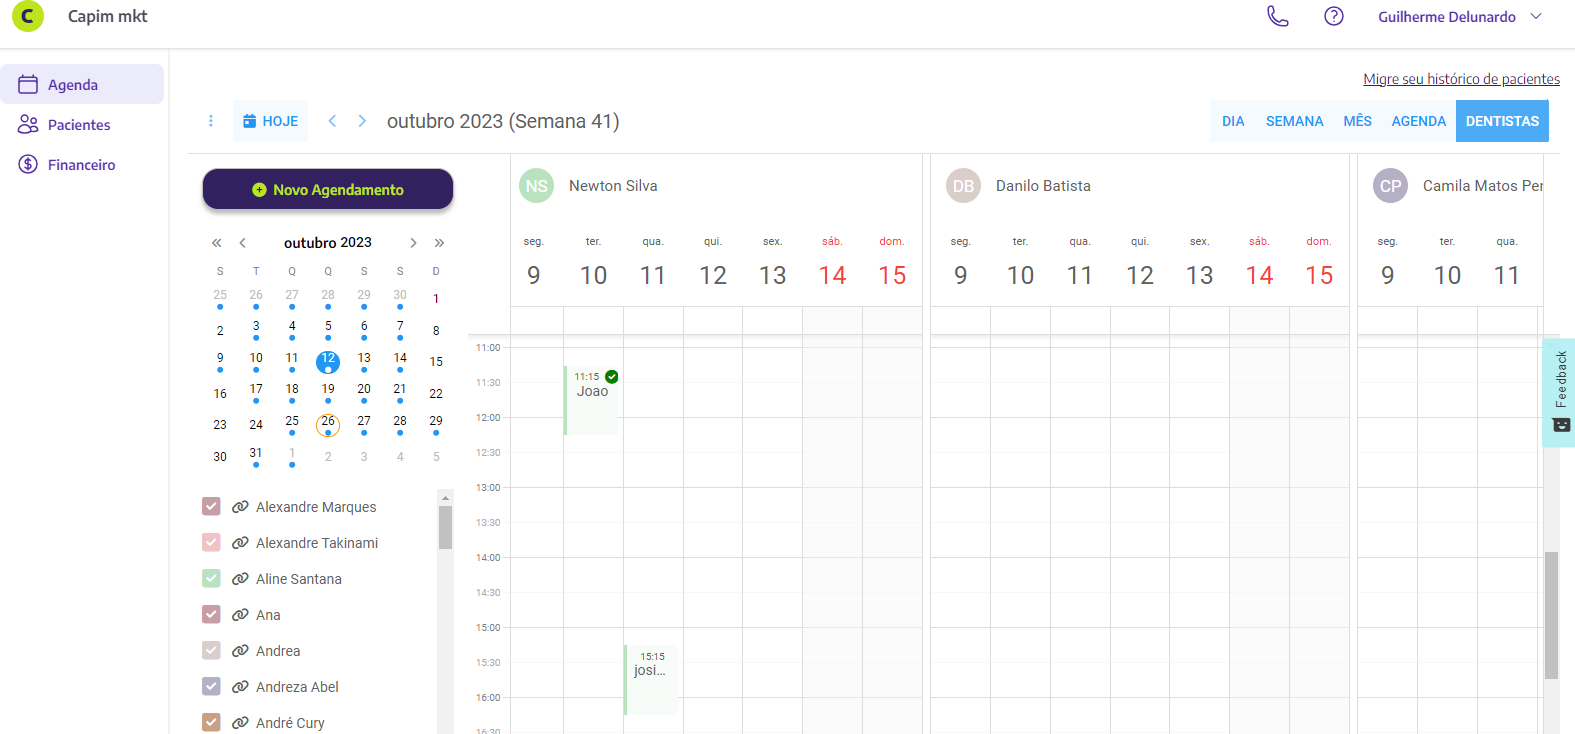Click link icon beside Ana
Screen dimensions: 1575x734
pos(240,615)
